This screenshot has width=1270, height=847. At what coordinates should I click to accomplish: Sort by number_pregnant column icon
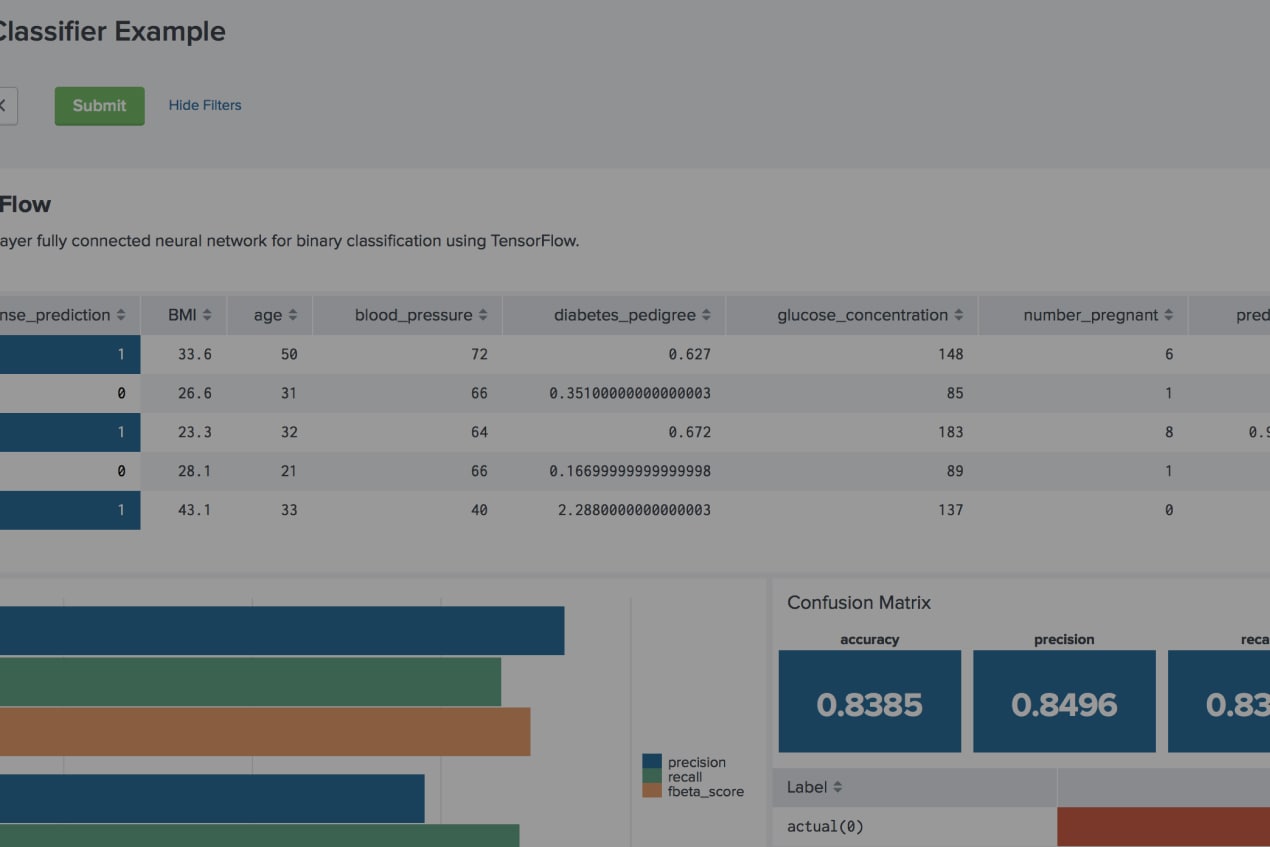1168,315
